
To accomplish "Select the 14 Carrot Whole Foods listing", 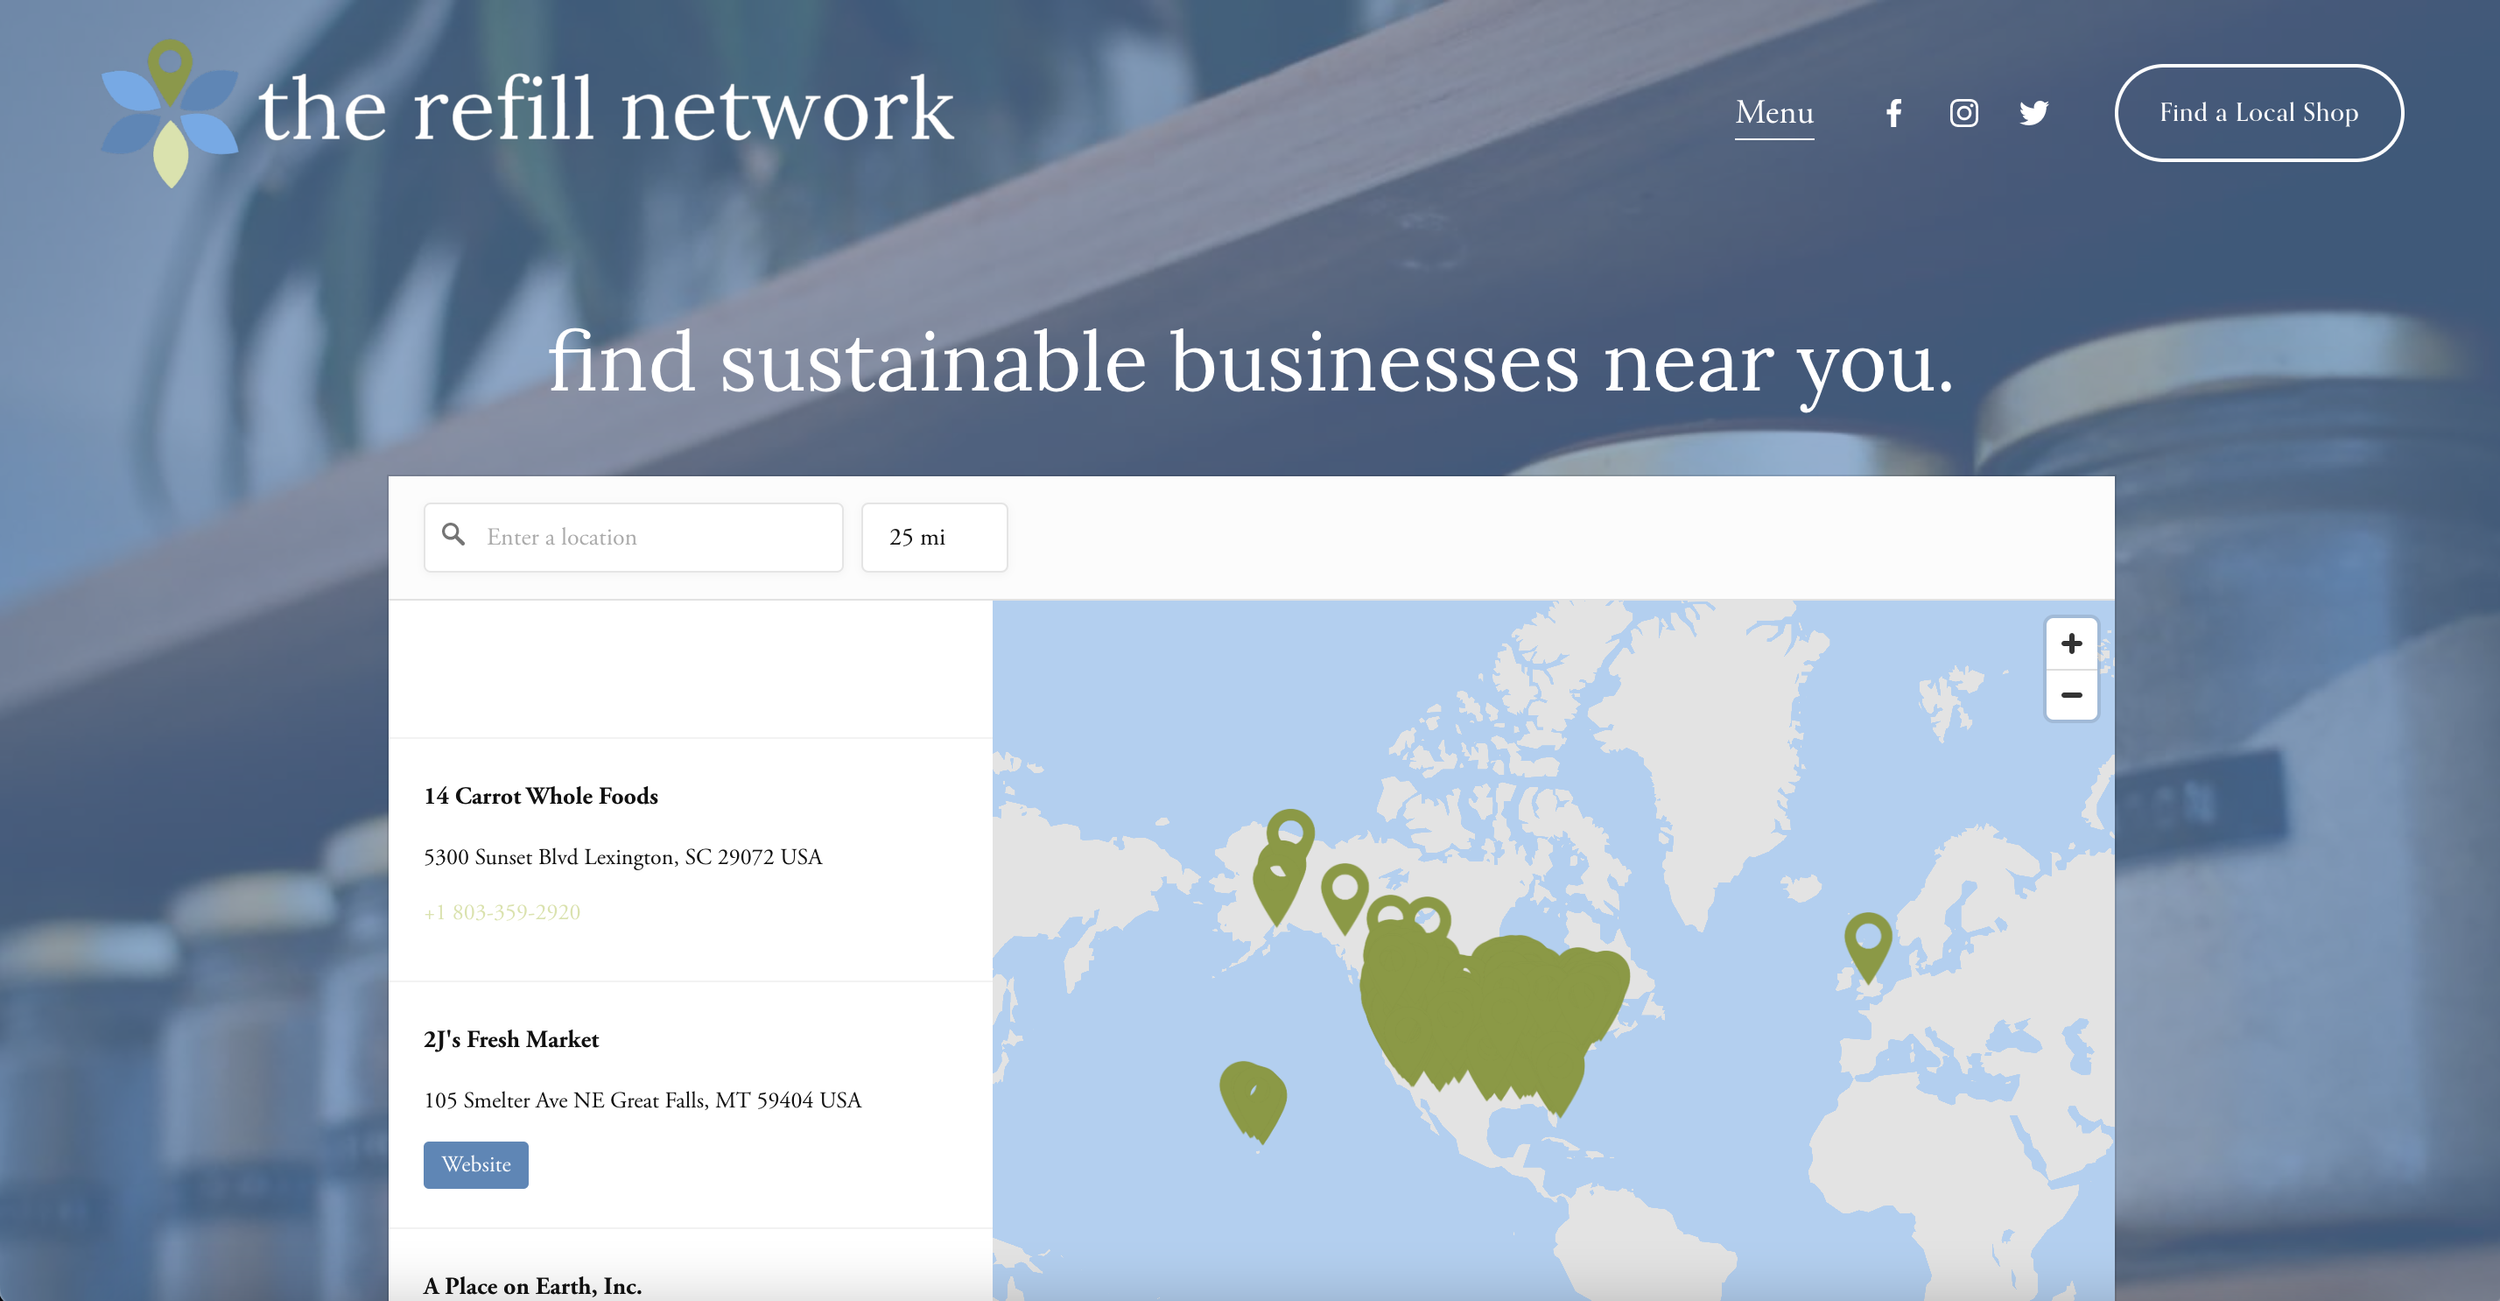I will [x=541, y=796].
